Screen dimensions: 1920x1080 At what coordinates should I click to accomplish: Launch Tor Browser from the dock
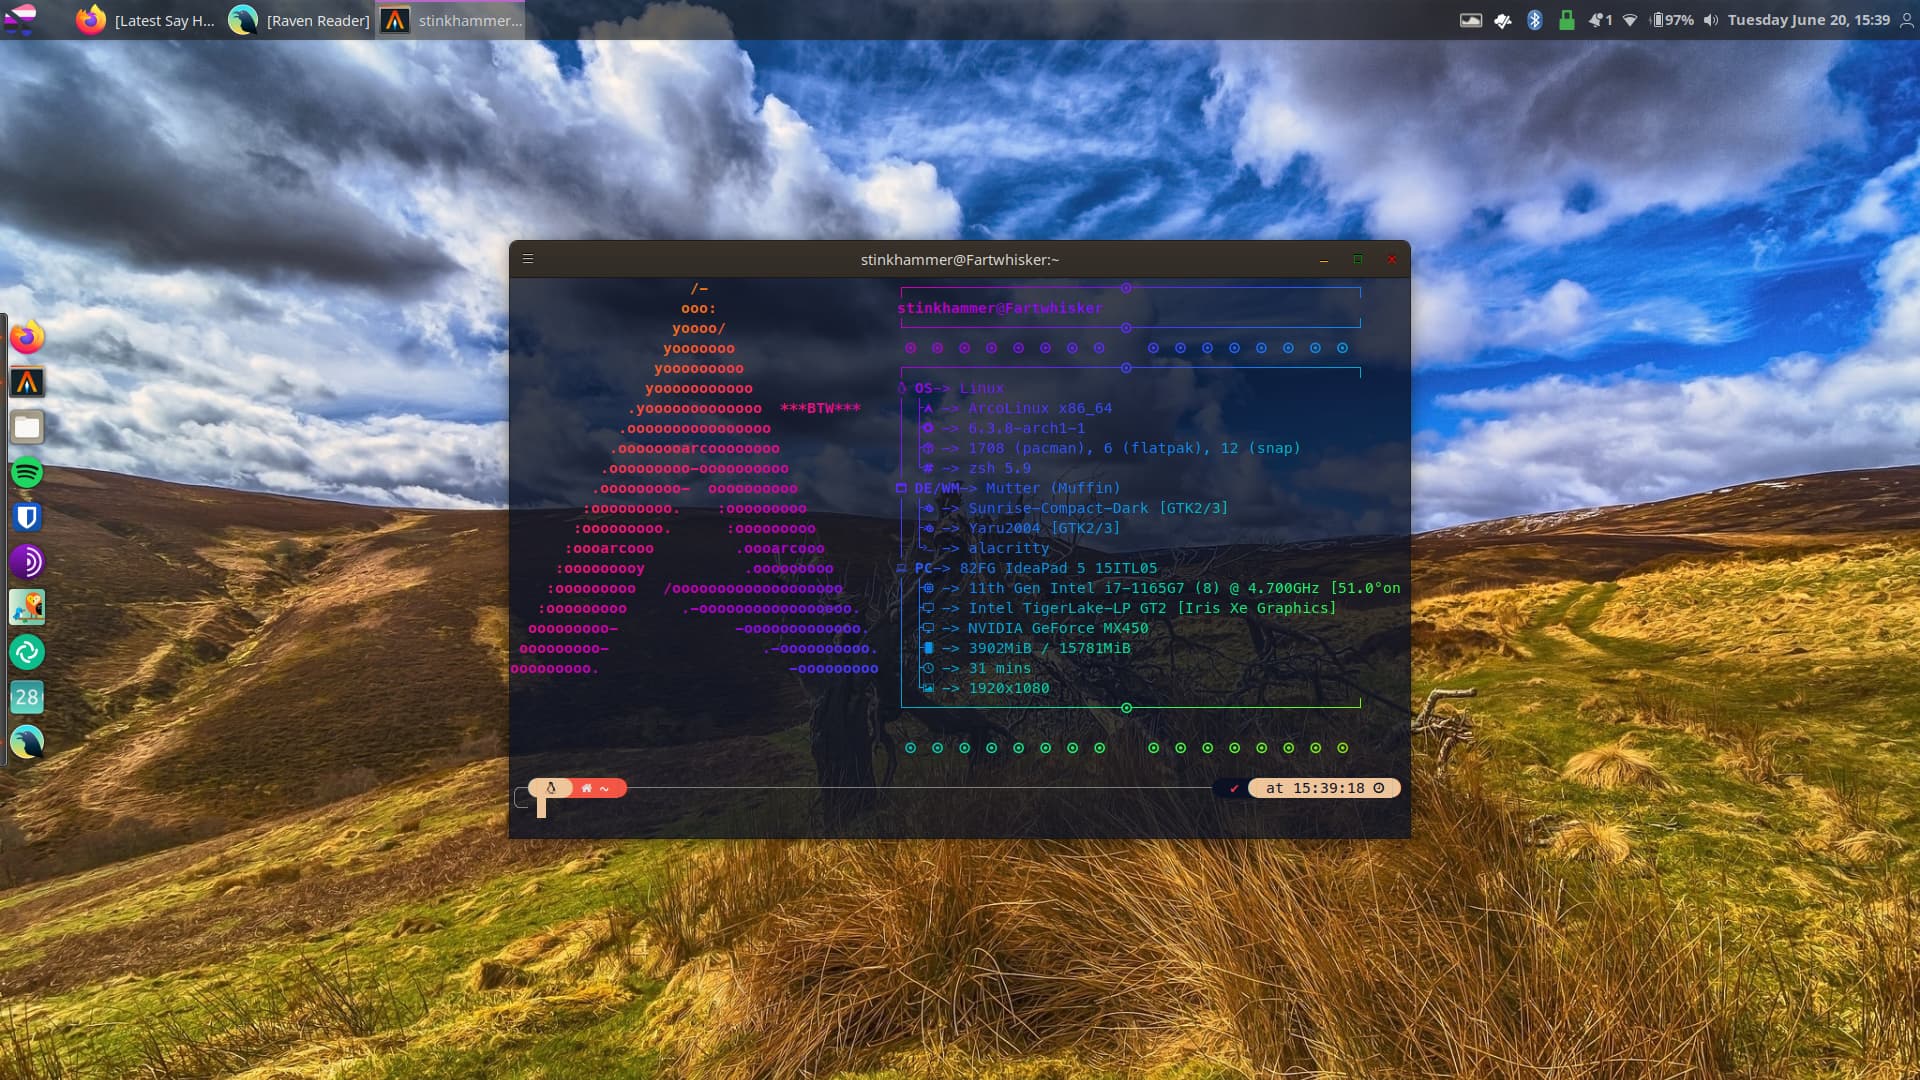(27, 562)
